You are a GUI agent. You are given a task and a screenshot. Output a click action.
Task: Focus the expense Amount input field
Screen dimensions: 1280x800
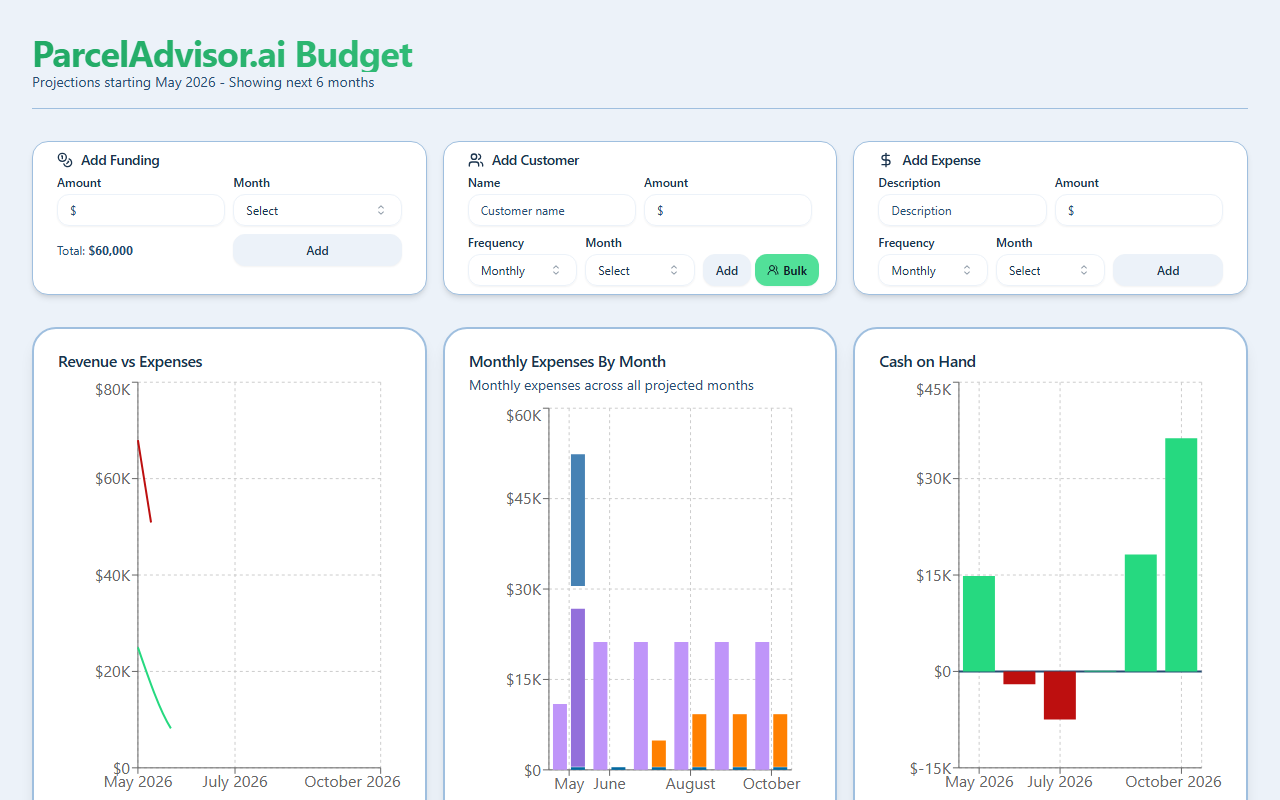tap(1139, 211)
